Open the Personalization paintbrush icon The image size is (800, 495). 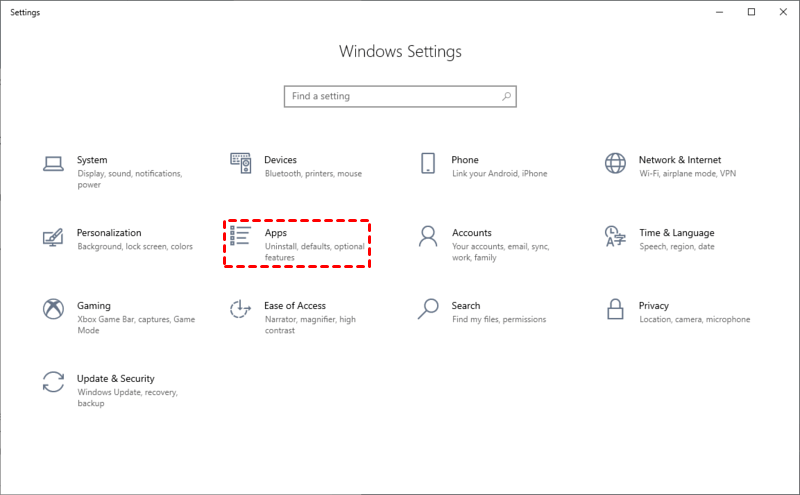(53, 238)
